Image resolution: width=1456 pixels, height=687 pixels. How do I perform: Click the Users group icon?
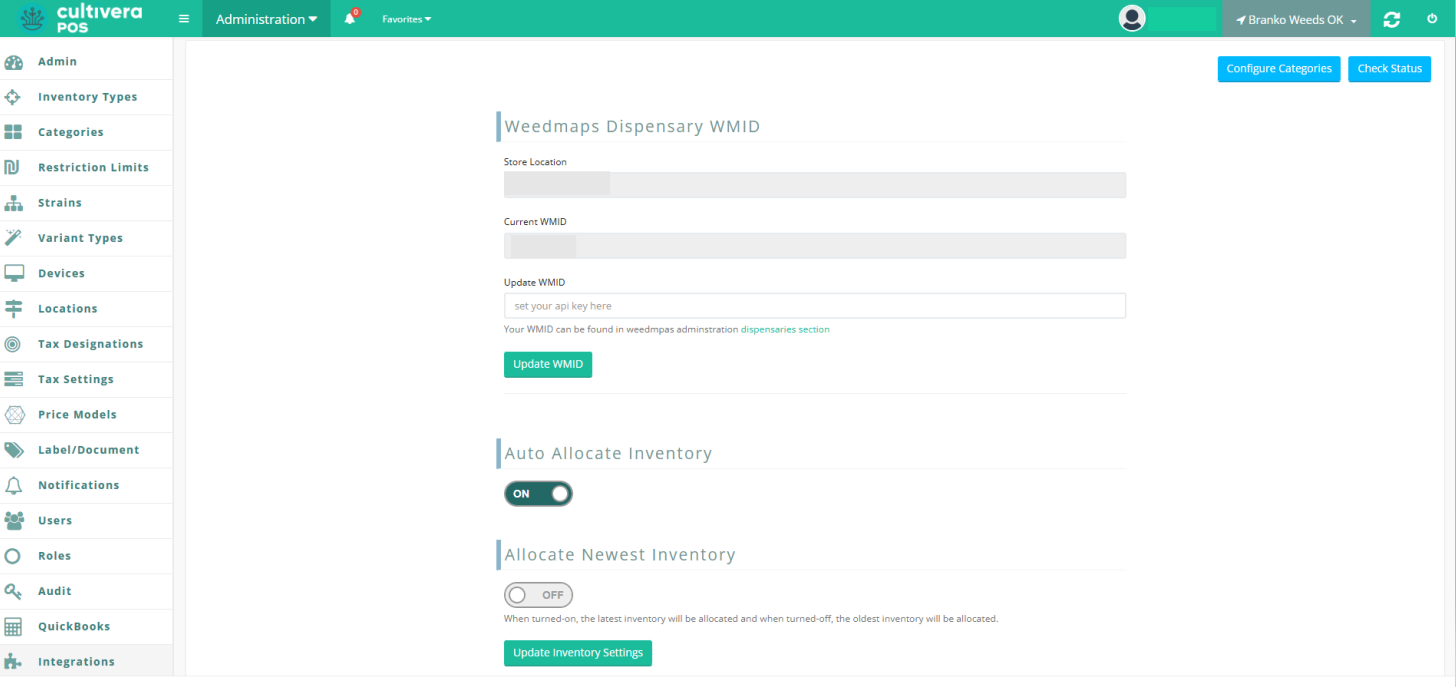[x=13, y=520]
